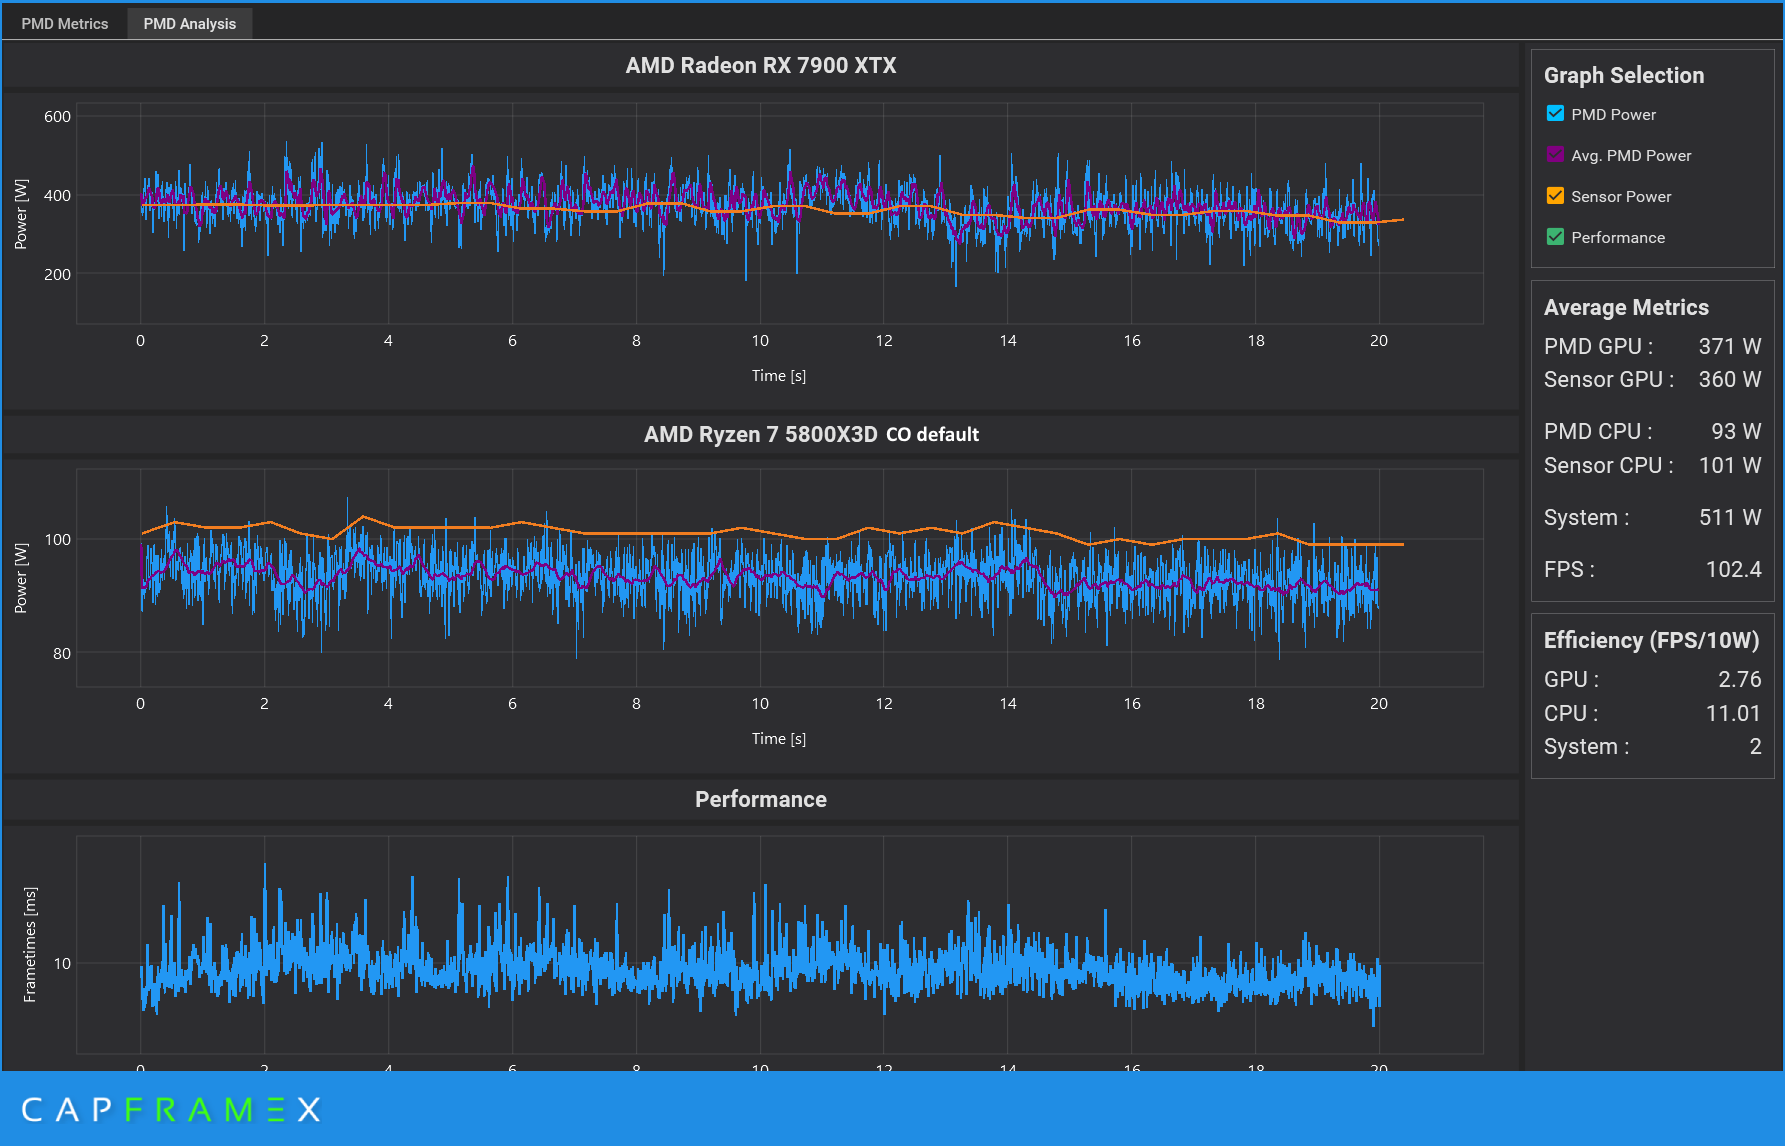Switch to the PMD Metrics tab
Screen dimensions: 1785x1146
pos(65,23)
